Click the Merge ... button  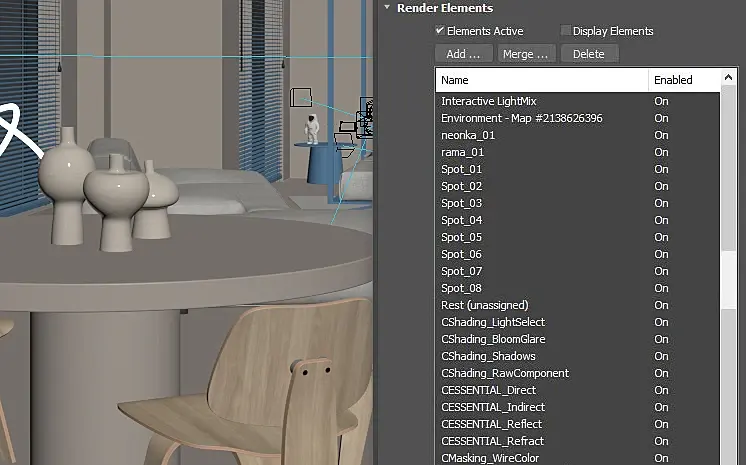coord(526,54)
